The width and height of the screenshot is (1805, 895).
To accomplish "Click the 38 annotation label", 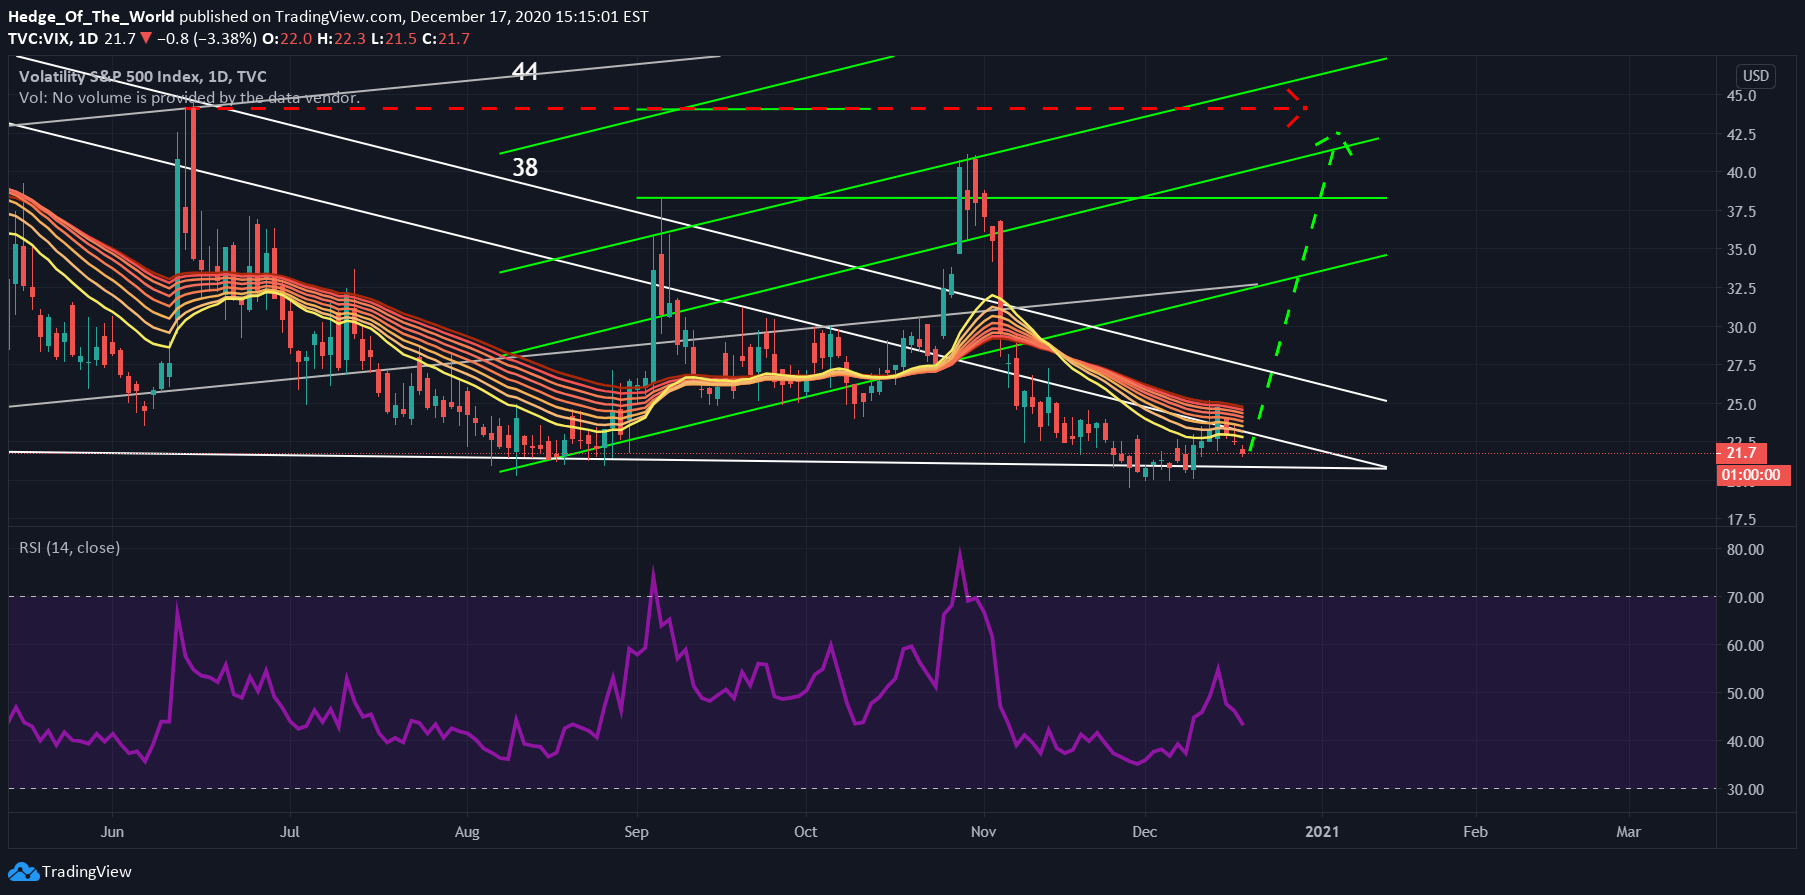I will 525,167.
